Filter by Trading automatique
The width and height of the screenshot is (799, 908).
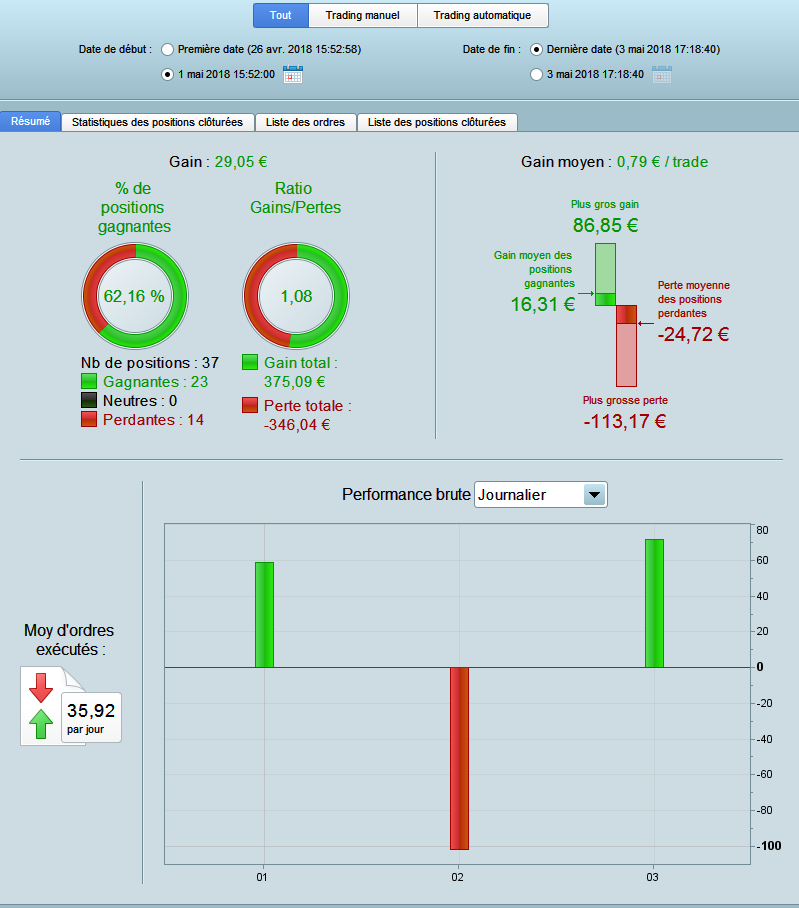(482, 16)
